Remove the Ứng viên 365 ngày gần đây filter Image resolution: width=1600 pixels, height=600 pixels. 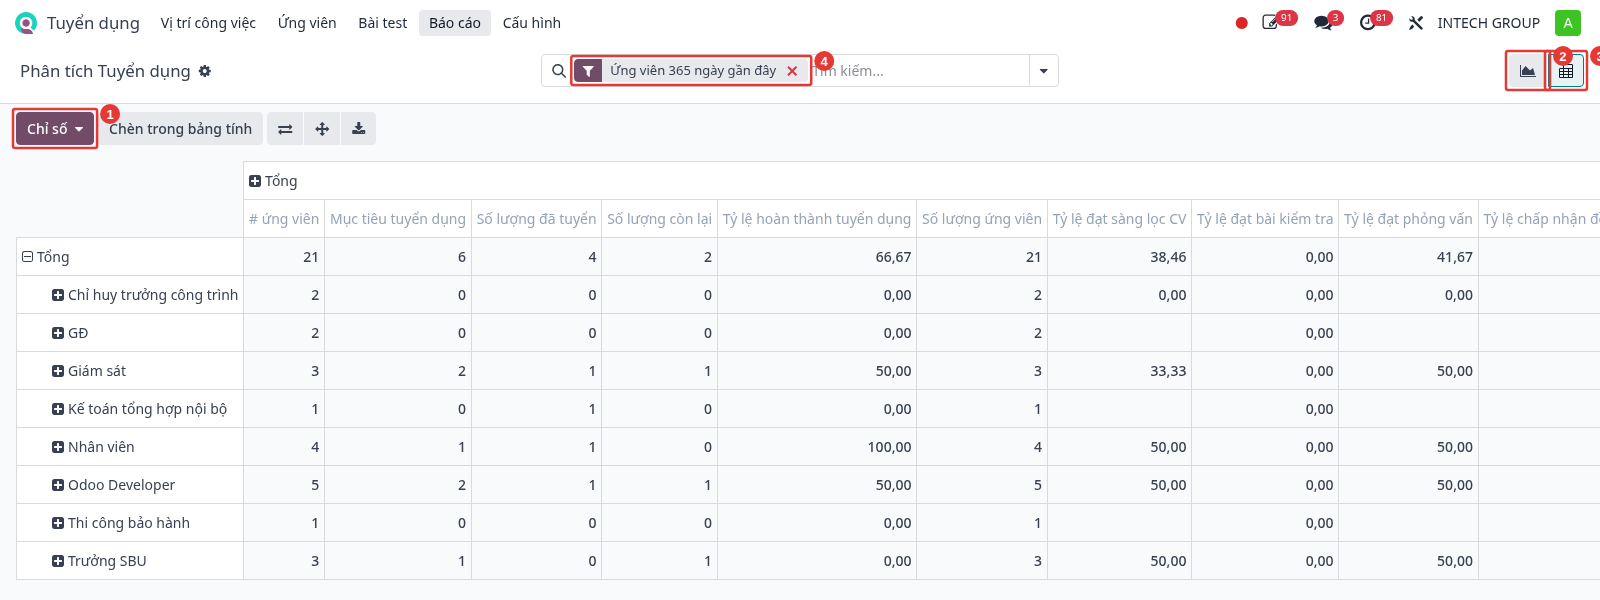click(x=792, y=71)
